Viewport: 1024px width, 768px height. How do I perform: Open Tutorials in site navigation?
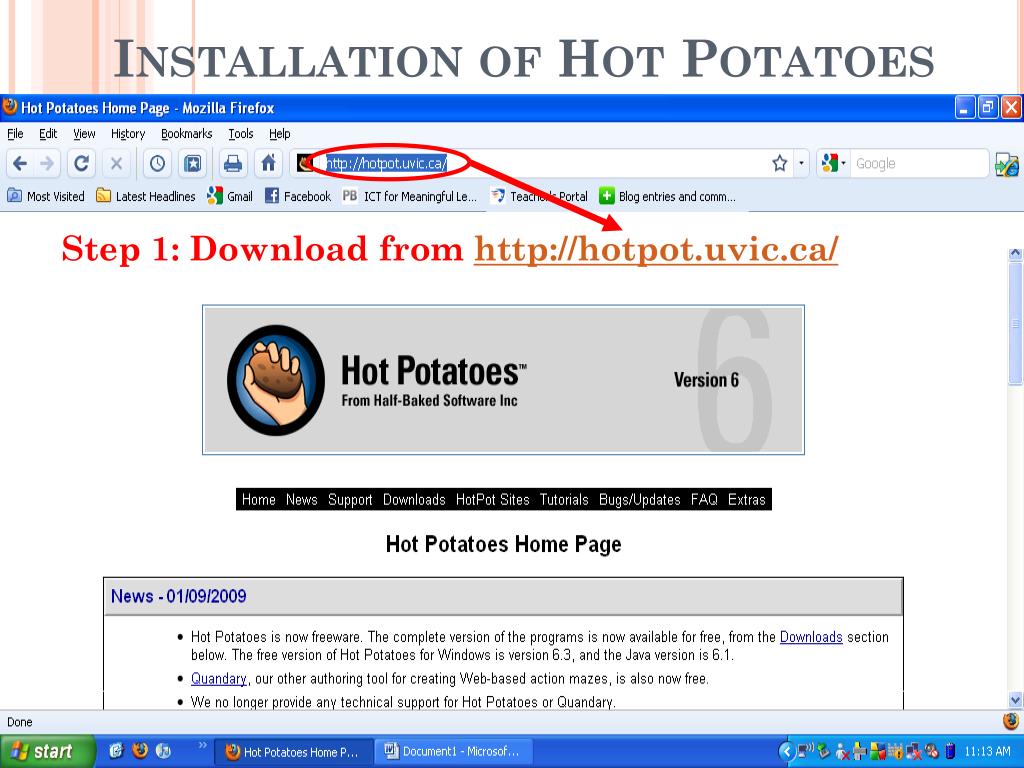(x=564, y=500)
